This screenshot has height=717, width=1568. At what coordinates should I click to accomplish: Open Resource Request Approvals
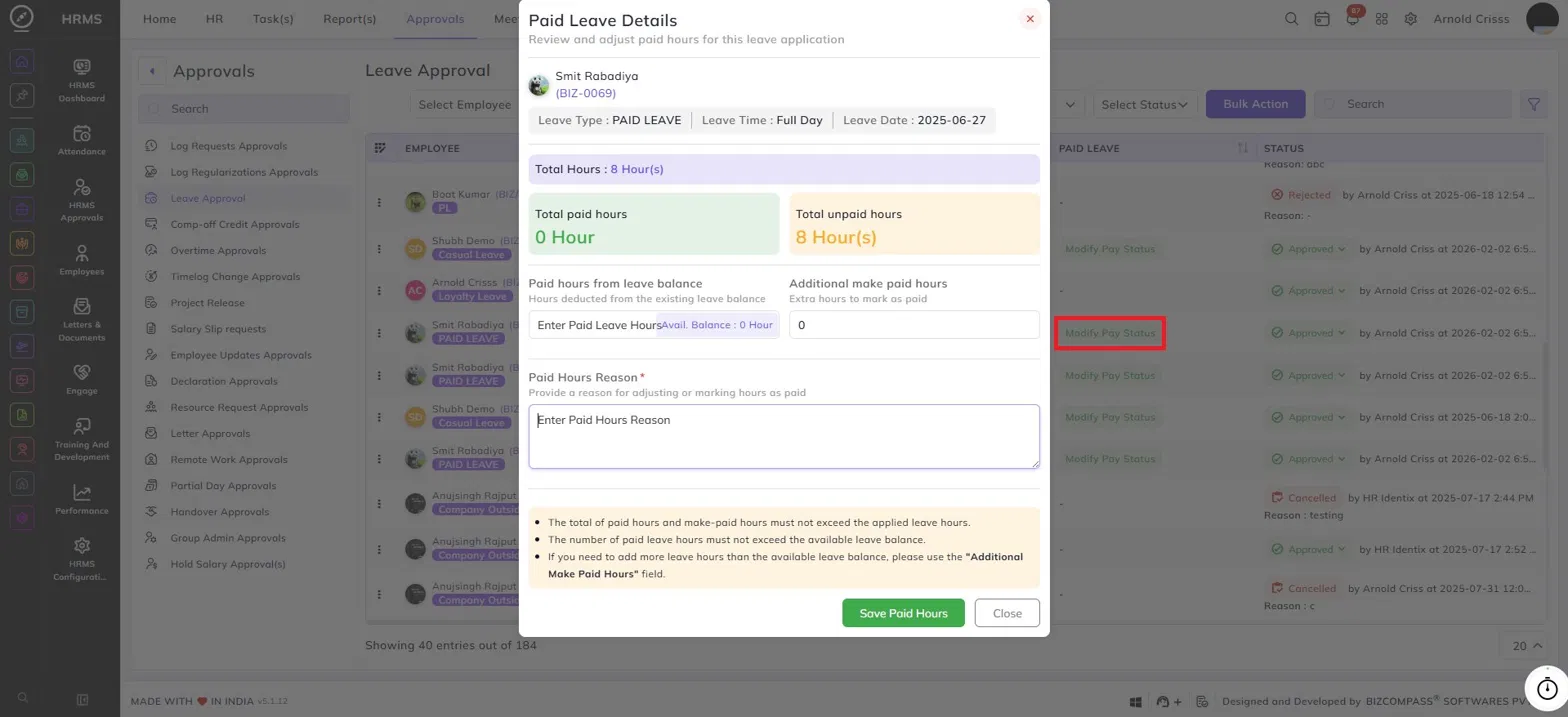point(239,407)
